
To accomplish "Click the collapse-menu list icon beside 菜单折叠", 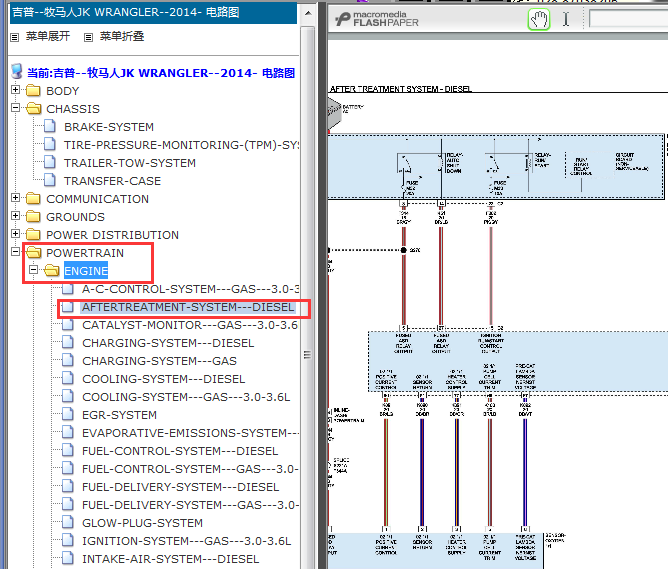I will tap(88, 37).
